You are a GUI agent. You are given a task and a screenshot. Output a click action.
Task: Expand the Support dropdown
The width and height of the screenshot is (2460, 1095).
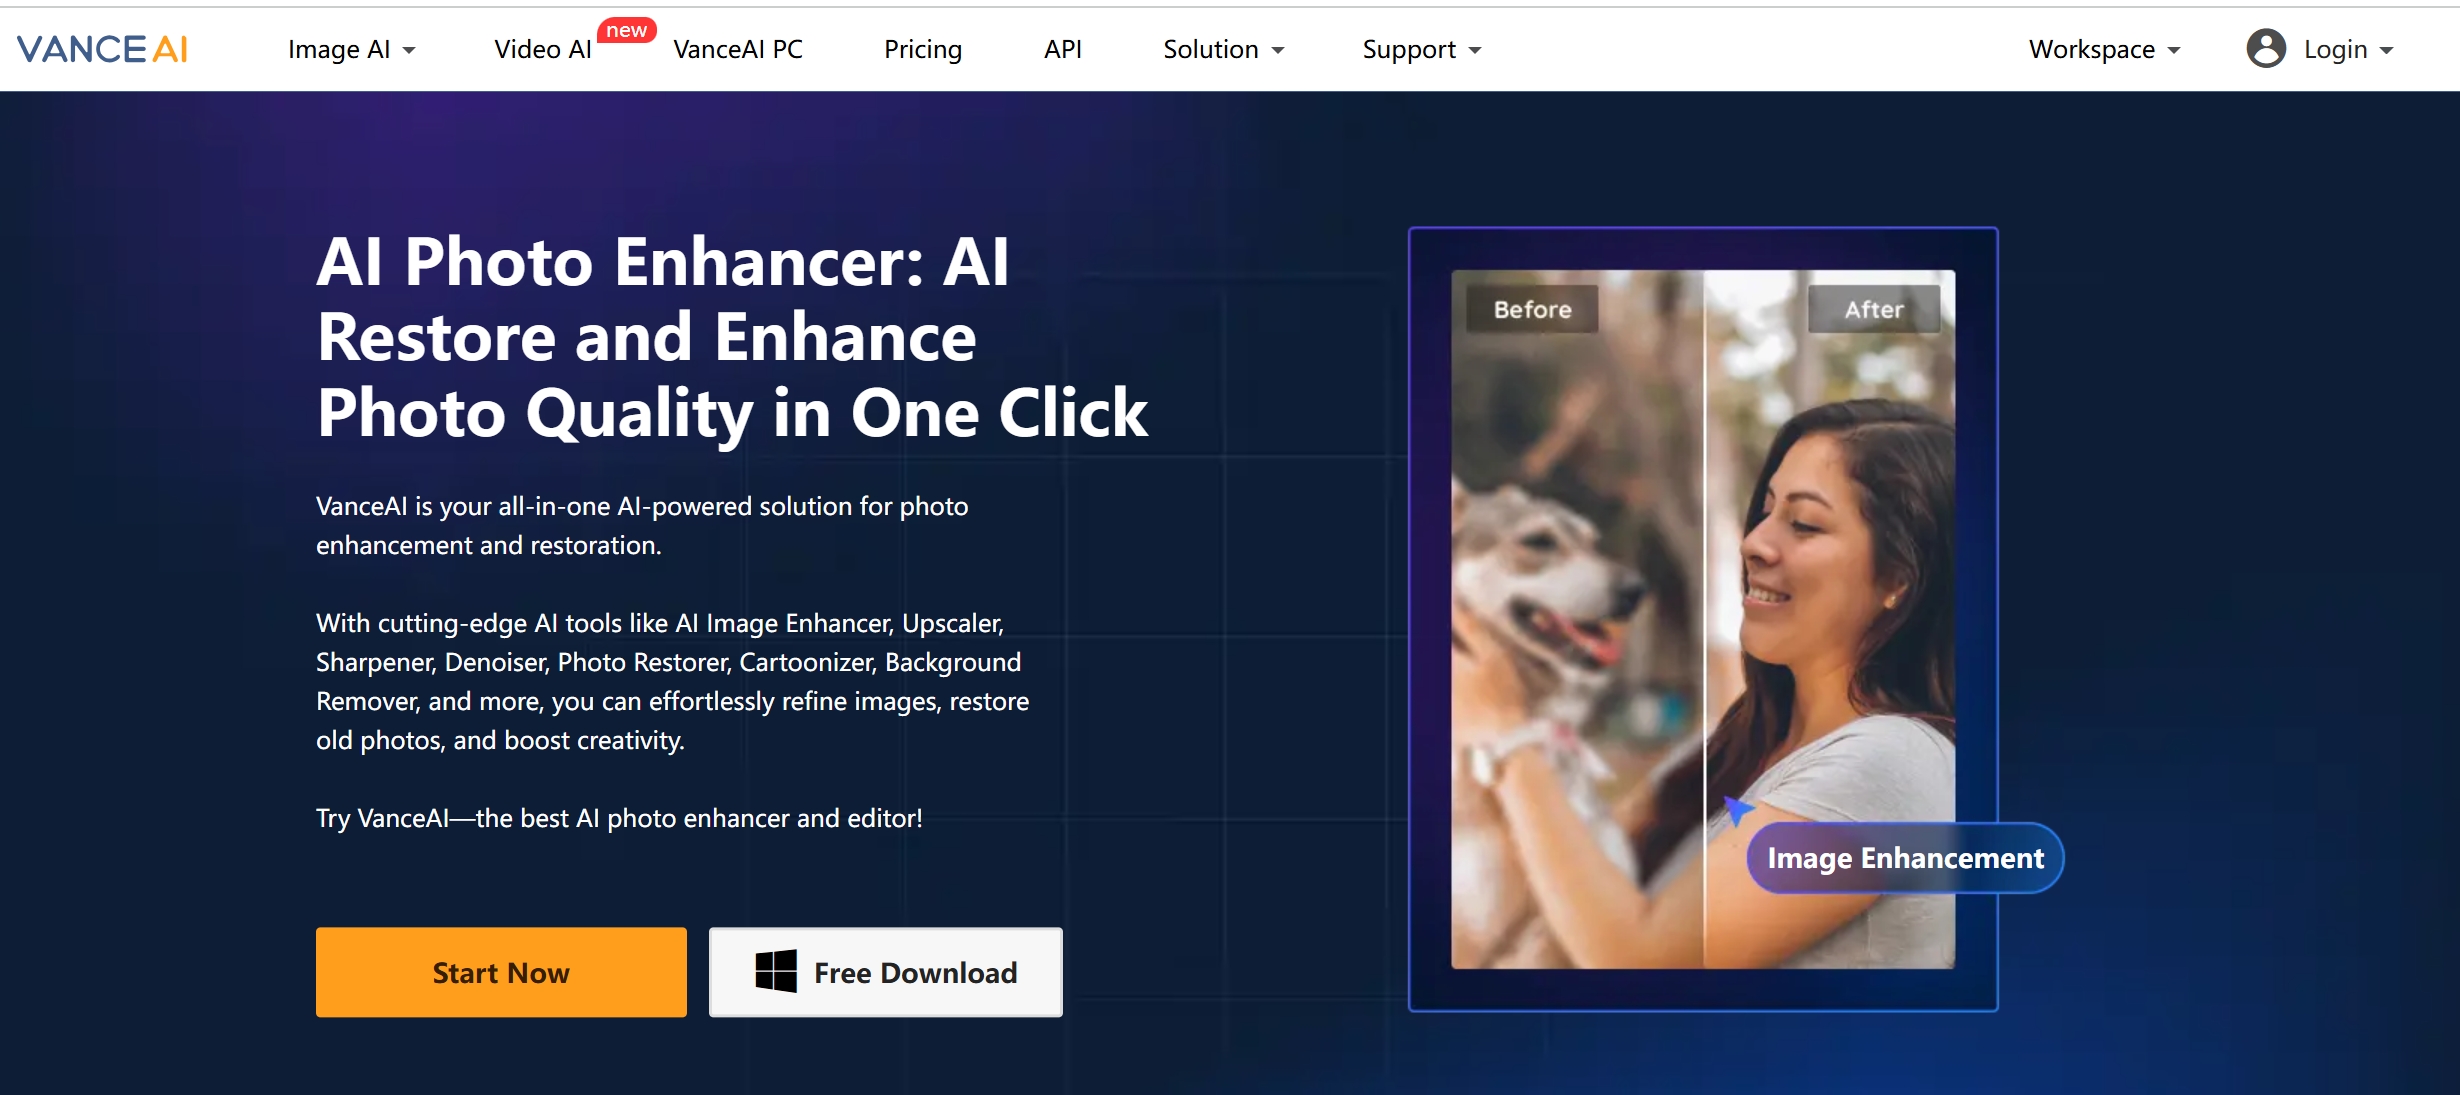point(1422,49)
